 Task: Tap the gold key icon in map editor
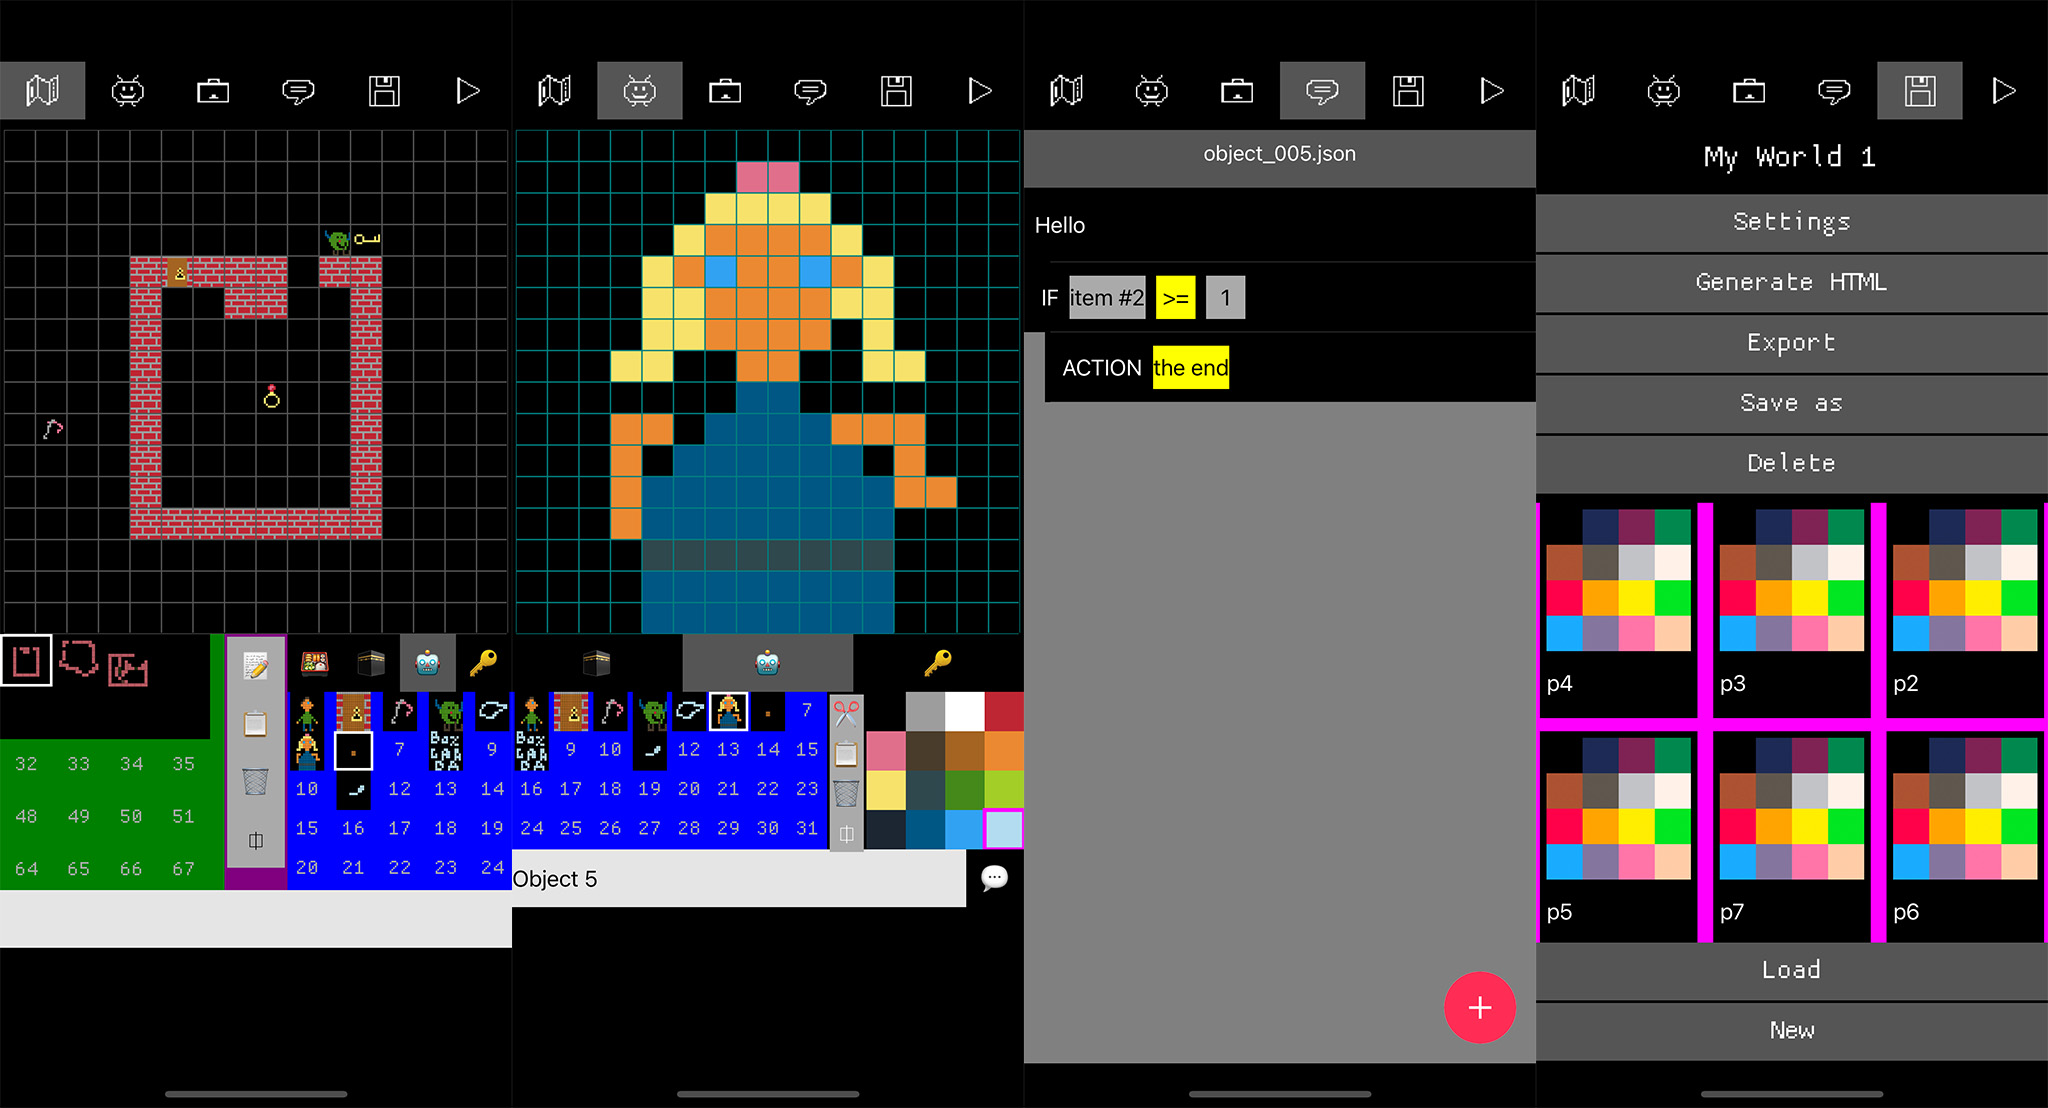click(483, 662)
